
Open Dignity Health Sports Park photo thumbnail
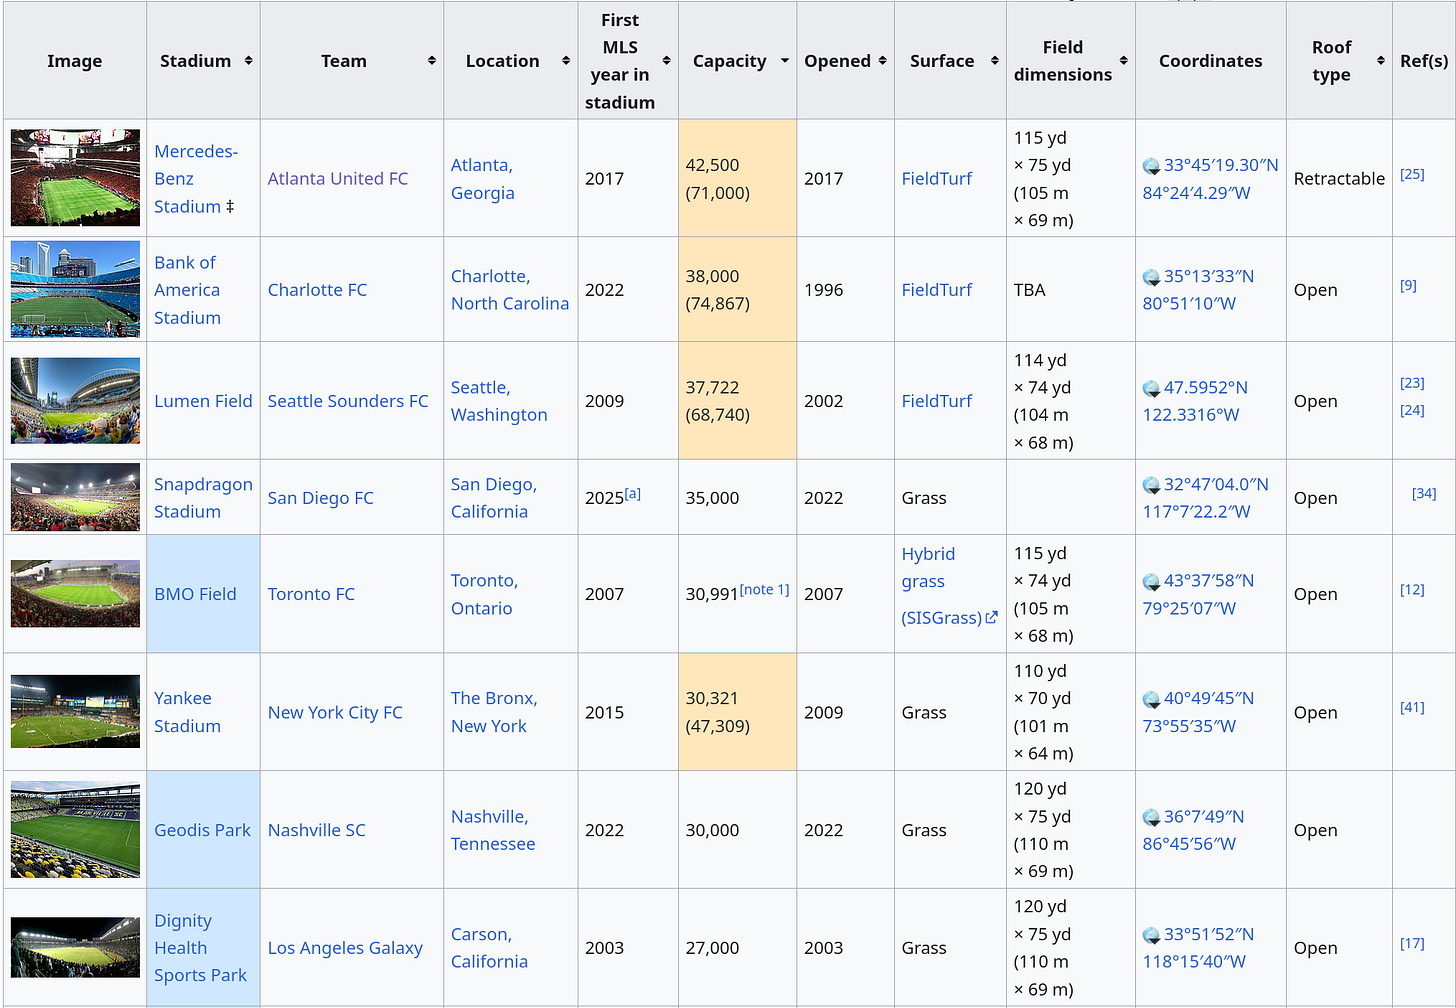(x=75, y=947)
